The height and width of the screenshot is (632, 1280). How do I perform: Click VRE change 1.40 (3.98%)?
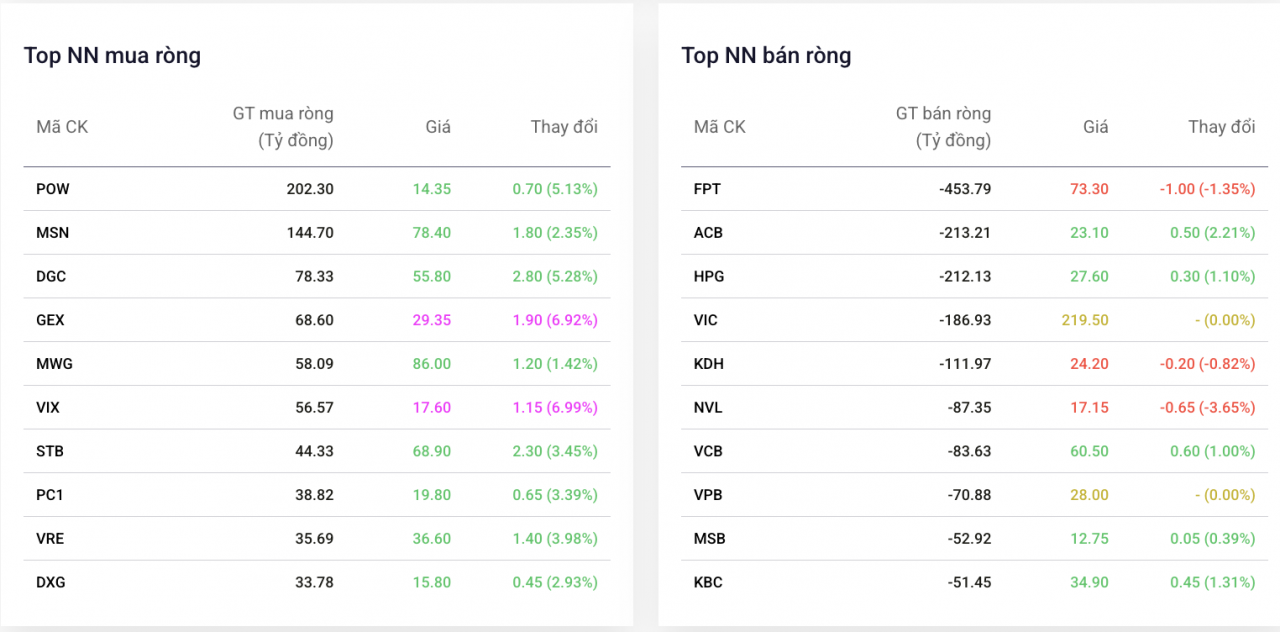555,539
